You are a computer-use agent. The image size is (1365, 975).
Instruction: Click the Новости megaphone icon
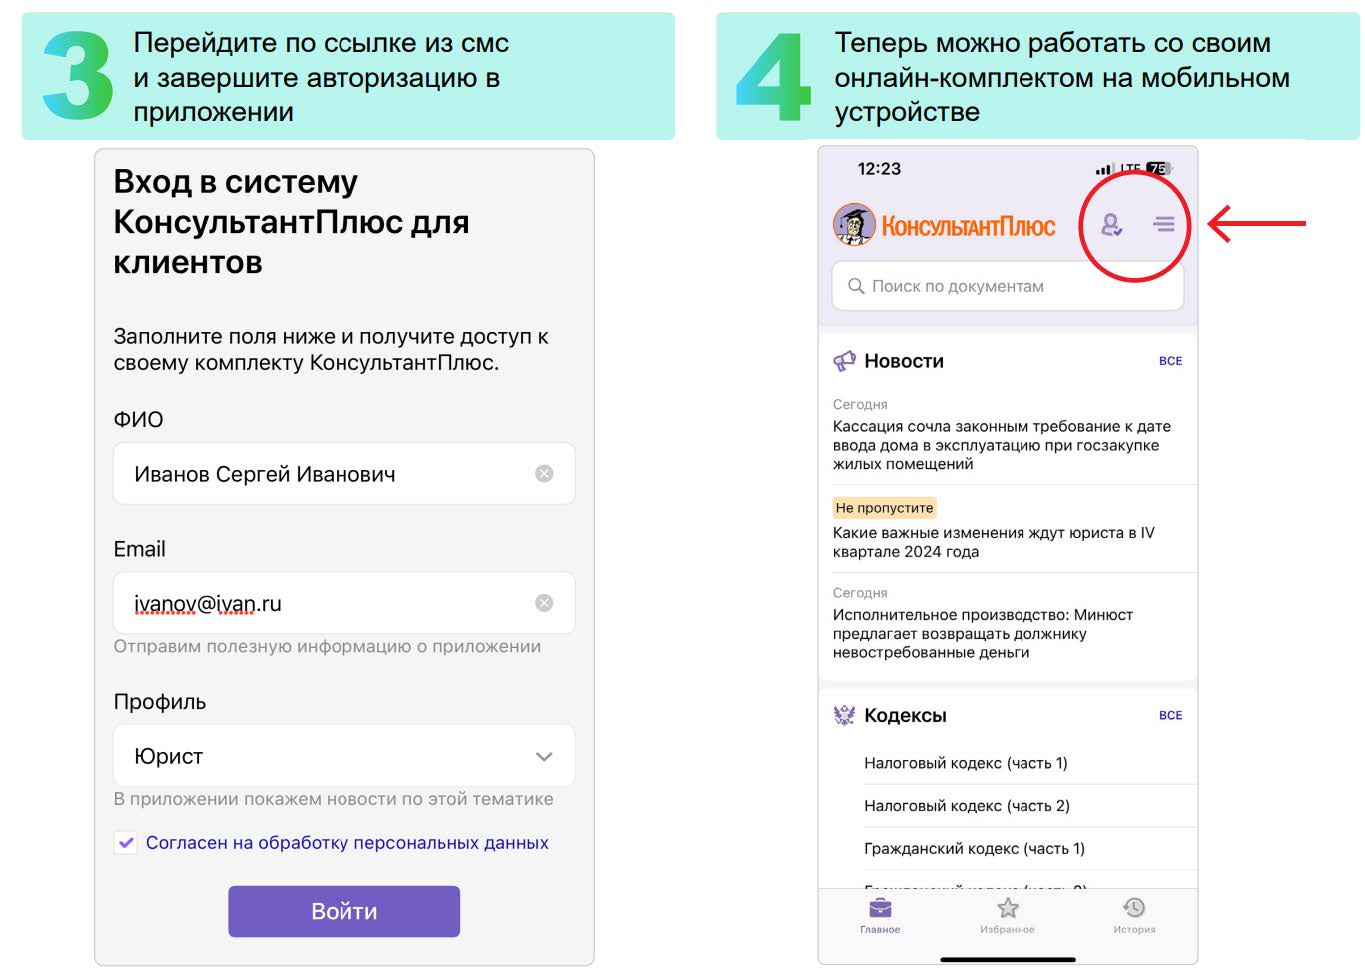[x=845, y=361]
